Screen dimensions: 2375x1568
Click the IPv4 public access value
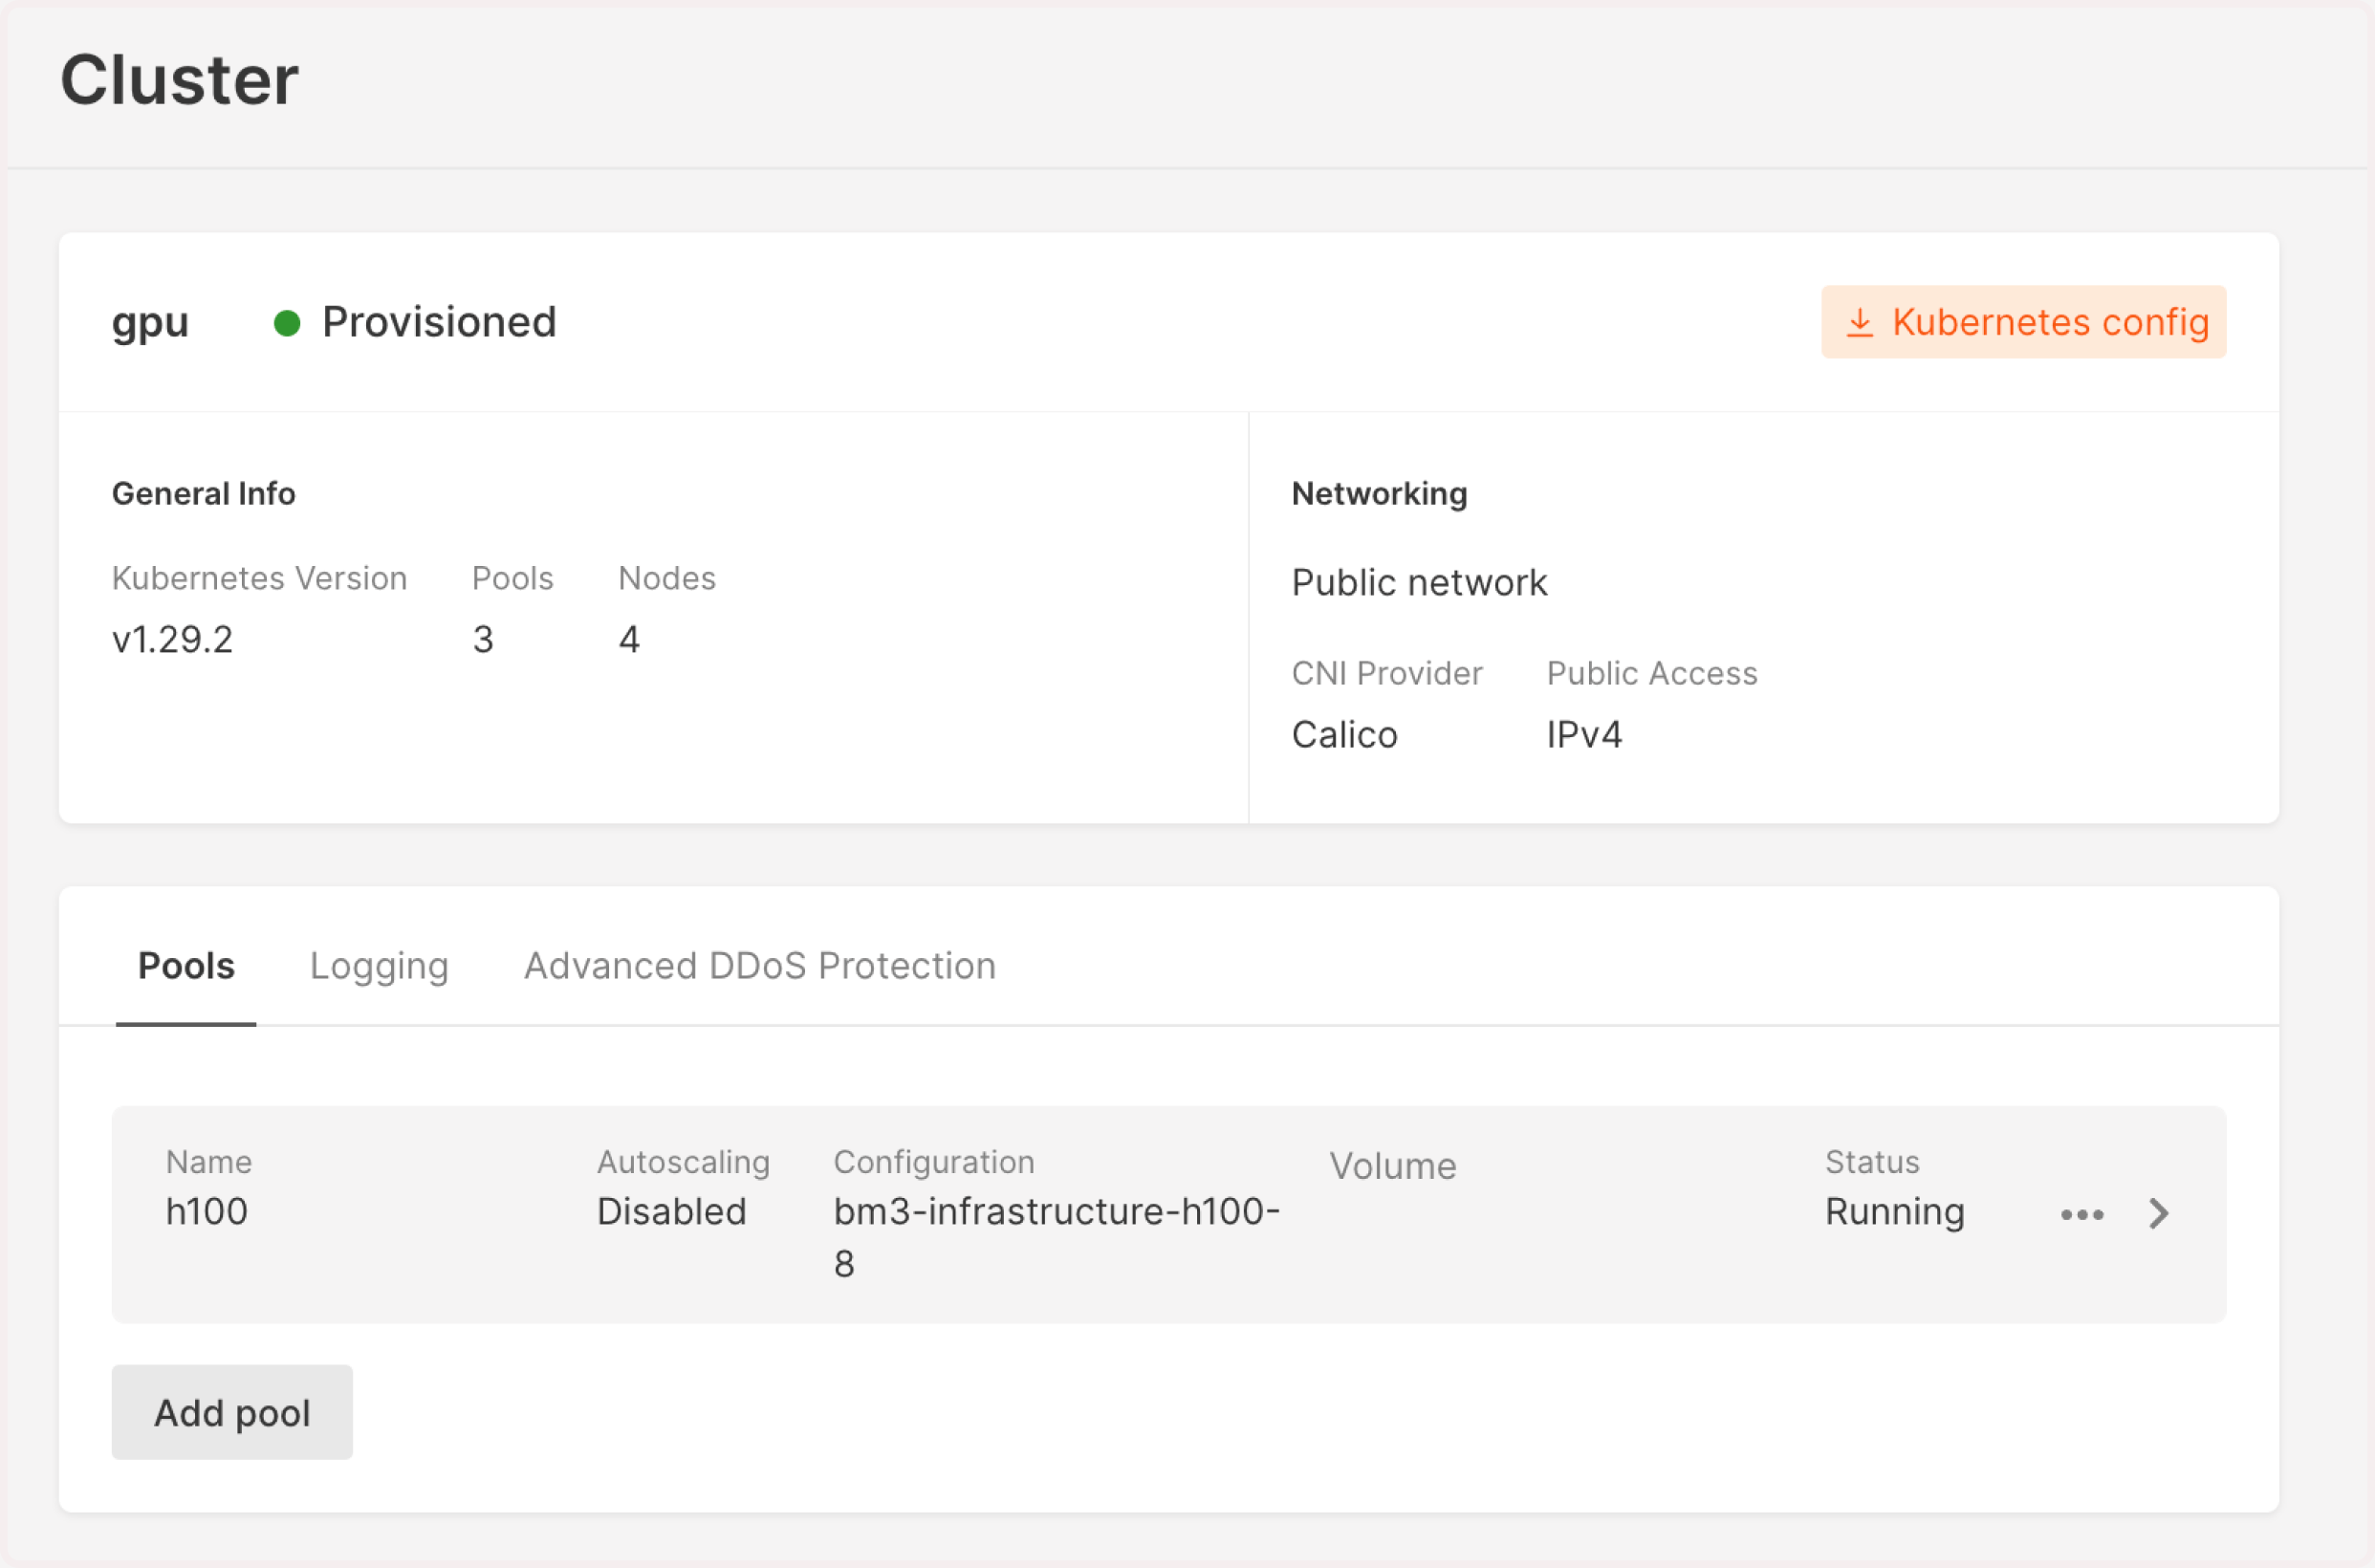[1584, 734]
